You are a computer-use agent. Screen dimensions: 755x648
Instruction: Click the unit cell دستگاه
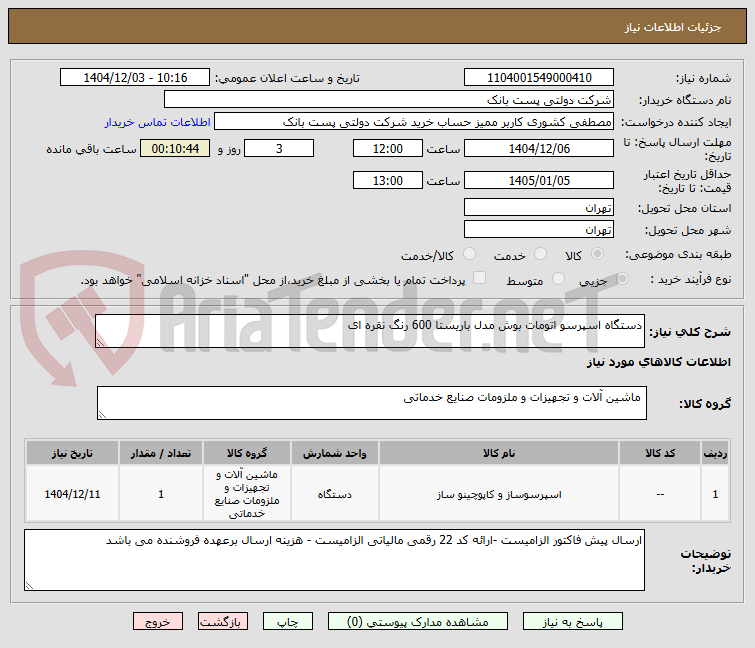click(335, 494)
